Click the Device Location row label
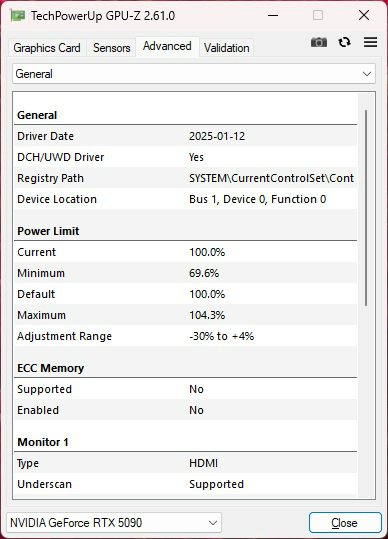 pyautogui.click(x=57, y=199)
